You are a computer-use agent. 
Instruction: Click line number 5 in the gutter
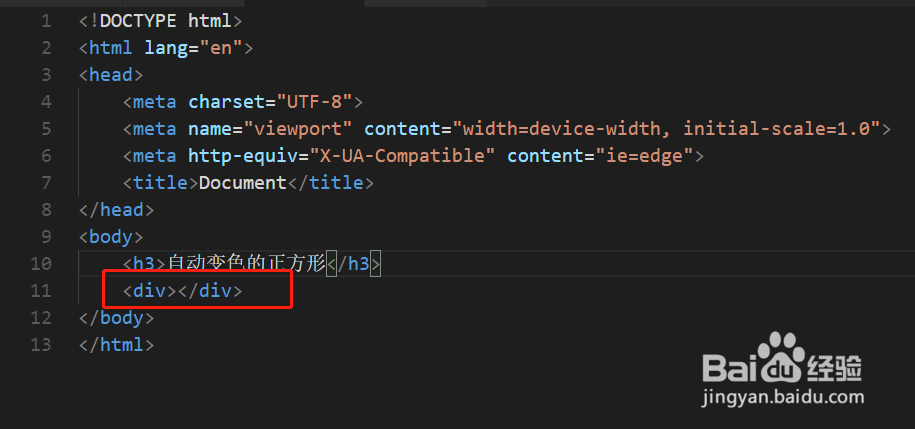[x=46, y=129]
